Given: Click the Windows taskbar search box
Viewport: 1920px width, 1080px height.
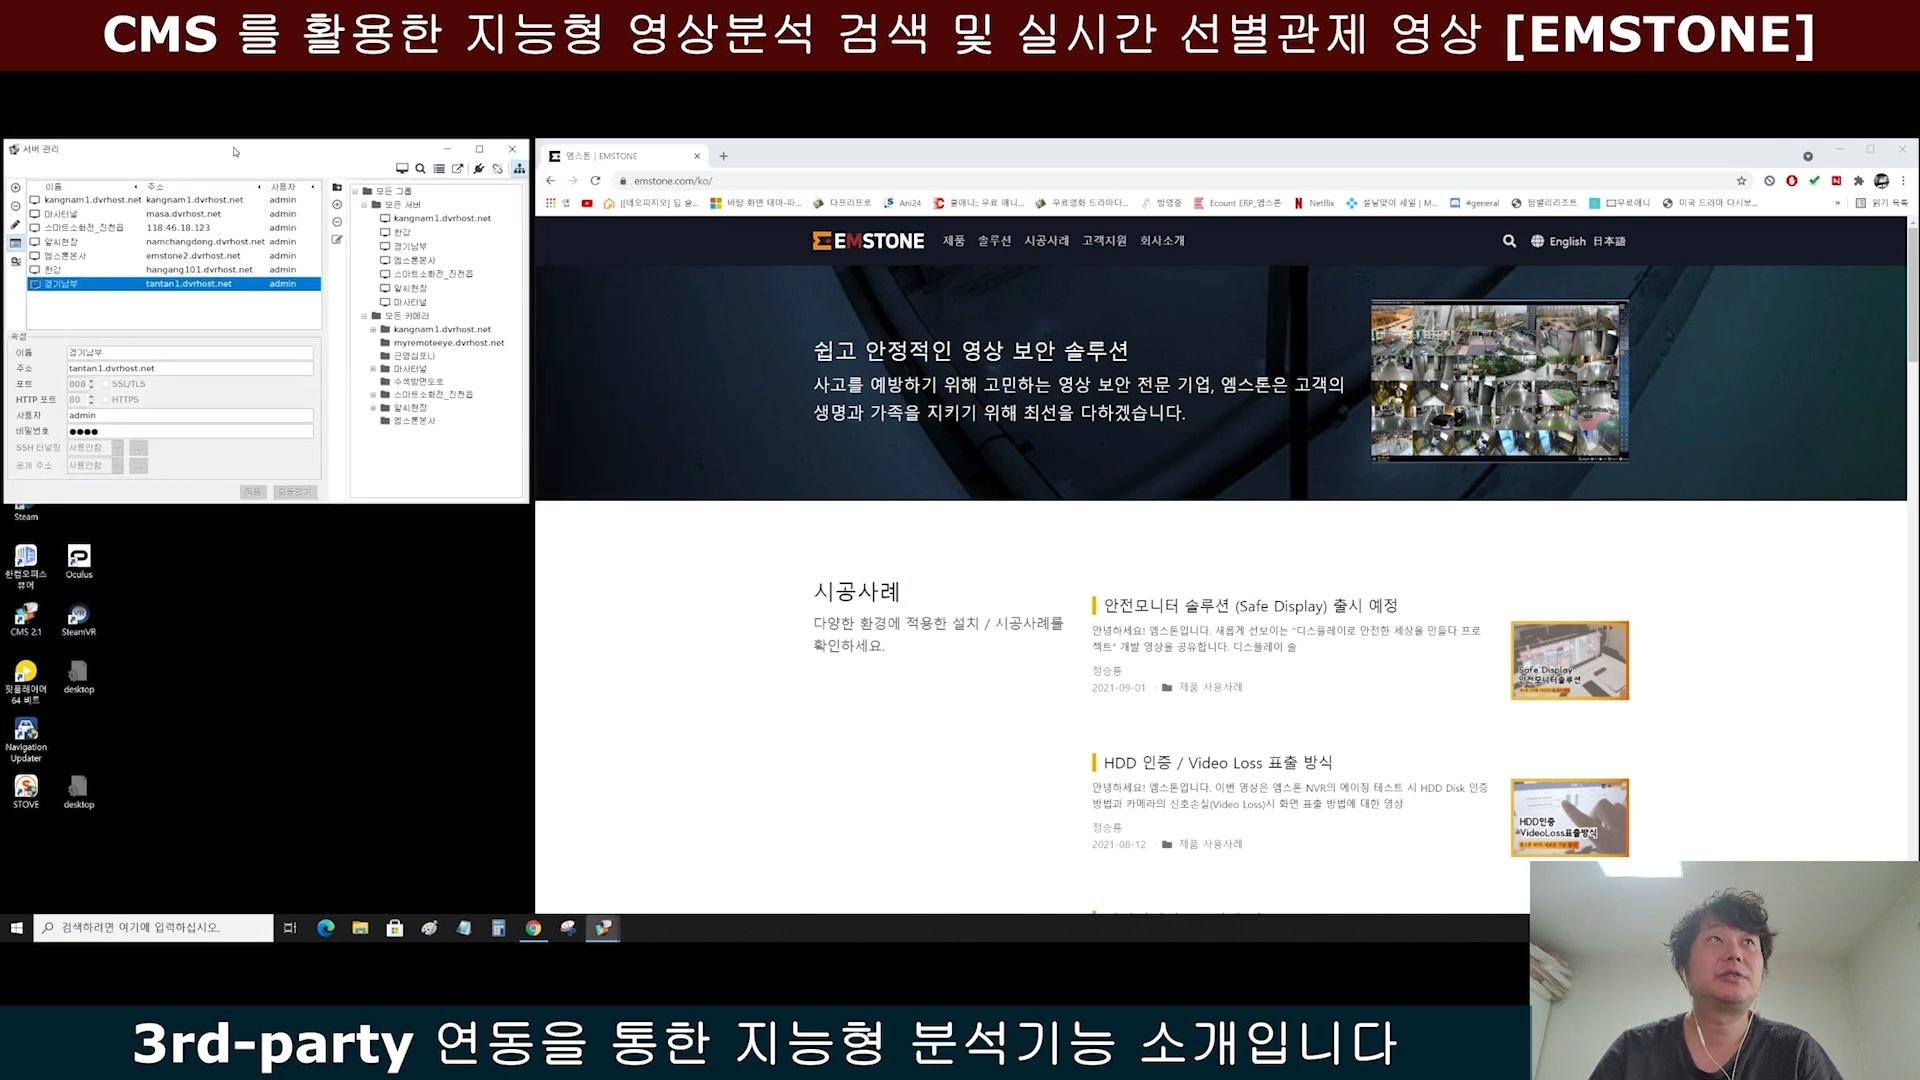Looking at the screenshot, I should pyautogui.click(x=154, y=928).
